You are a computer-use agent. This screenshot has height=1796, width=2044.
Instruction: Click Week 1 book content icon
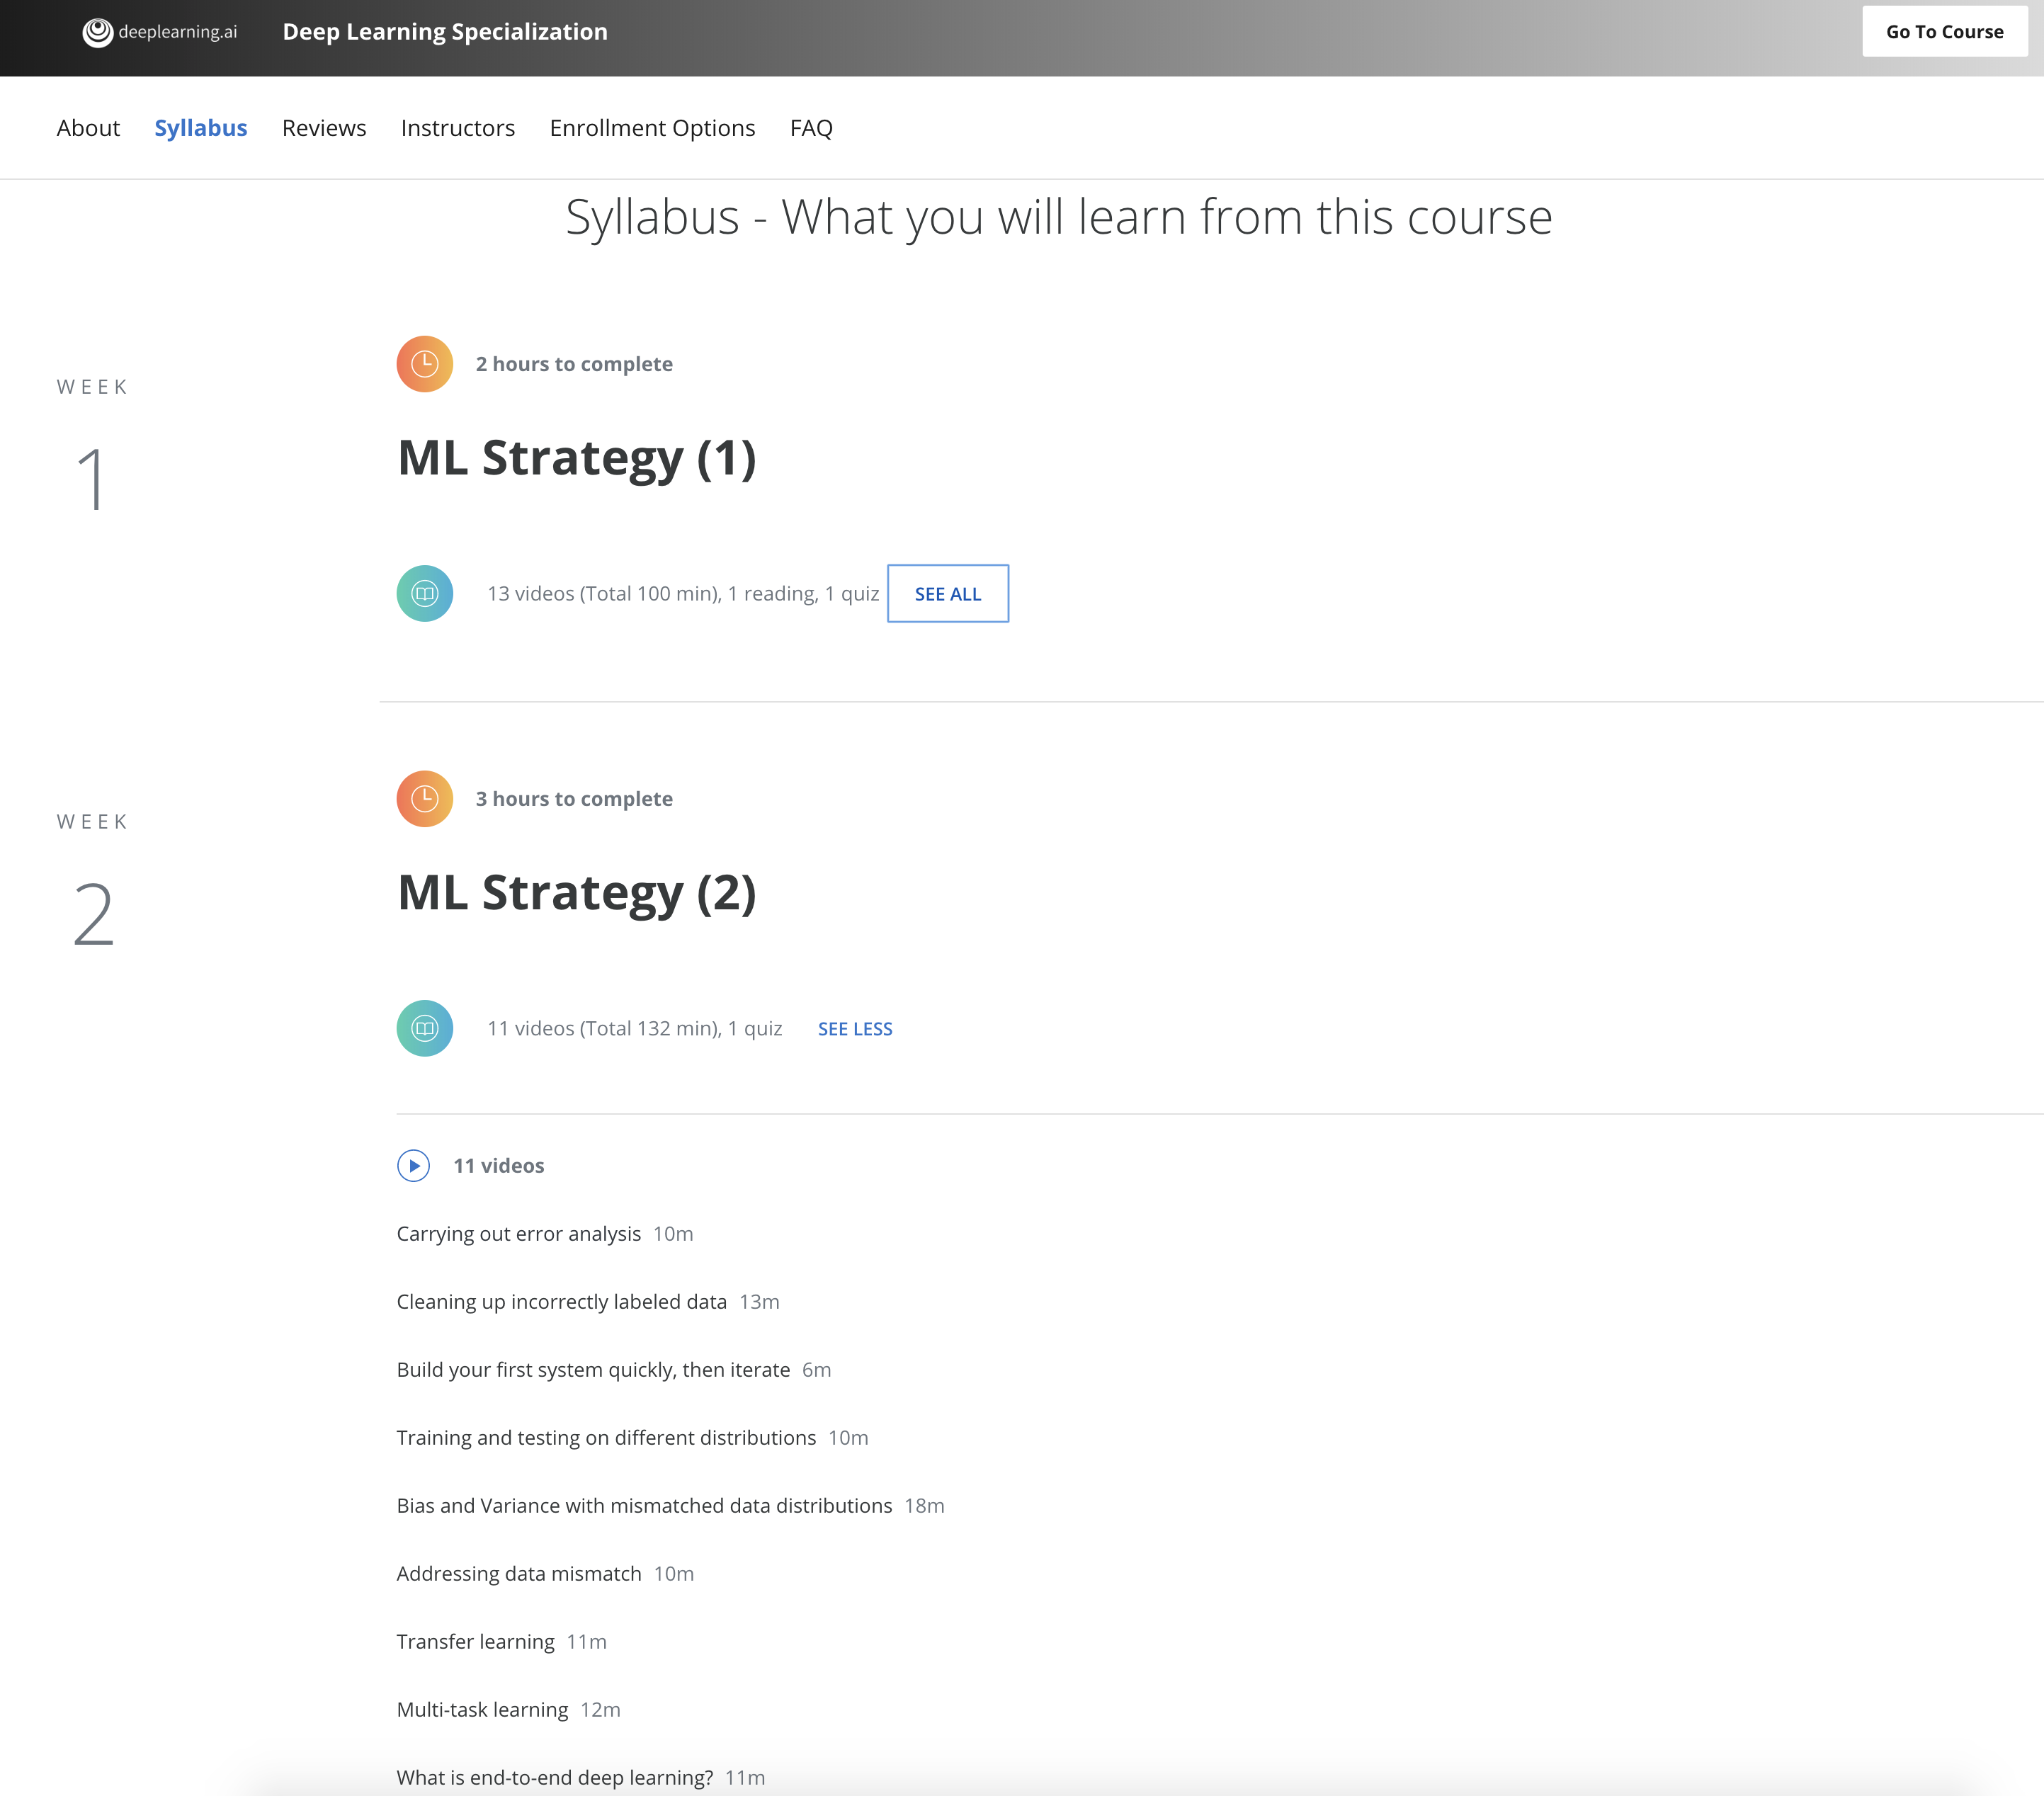425,594
